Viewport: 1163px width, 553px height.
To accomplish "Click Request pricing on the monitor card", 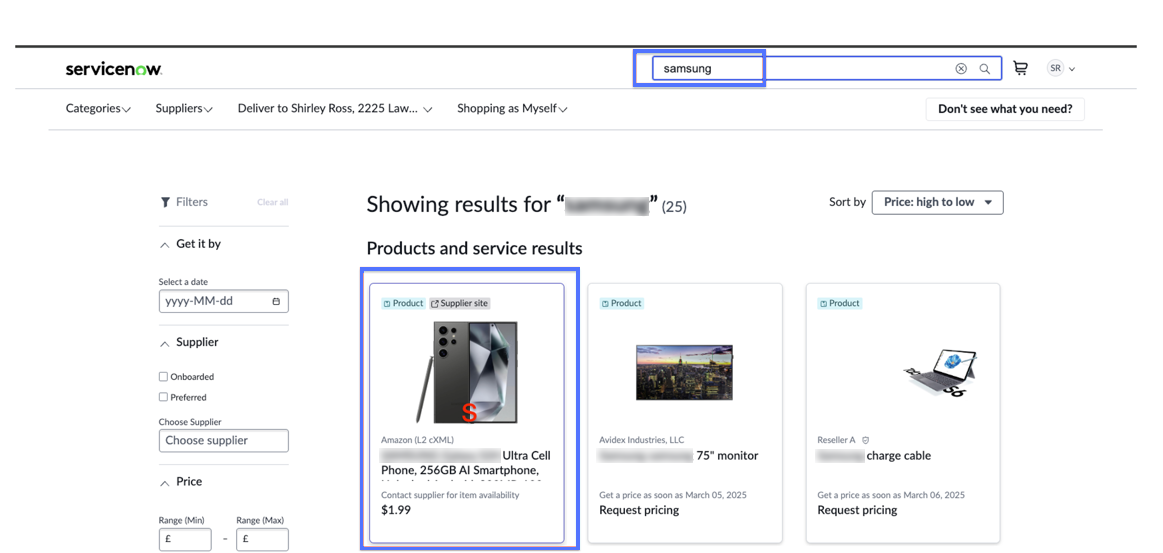I will click(x=639, y=510).
